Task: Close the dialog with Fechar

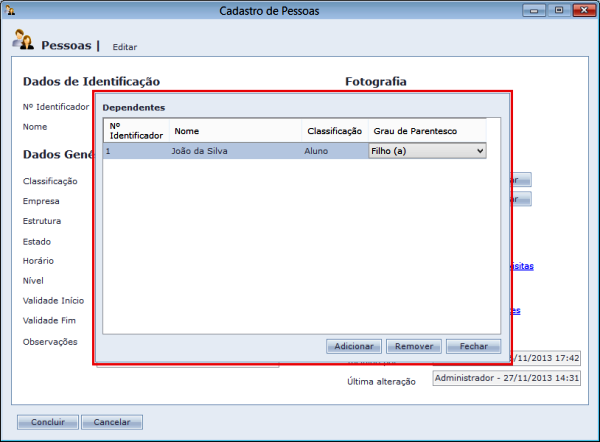Action: coord(473,346)
